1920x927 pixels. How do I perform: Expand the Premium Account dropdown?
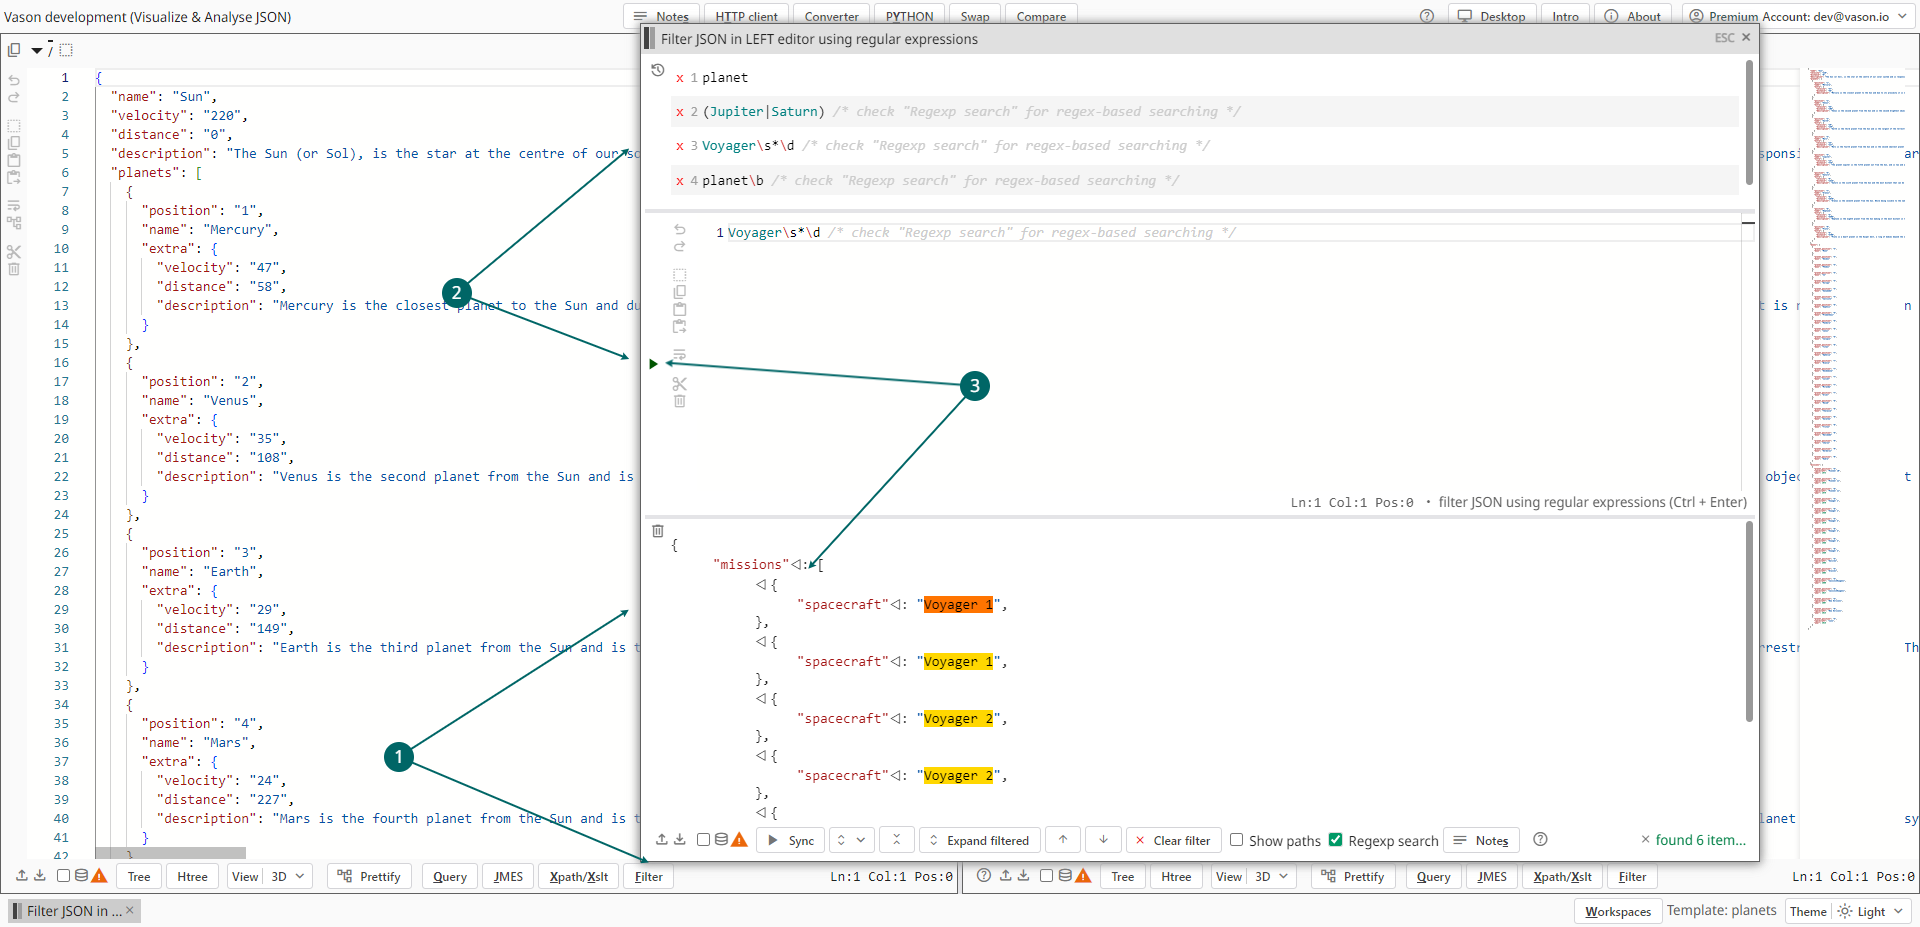(1902, 16)
